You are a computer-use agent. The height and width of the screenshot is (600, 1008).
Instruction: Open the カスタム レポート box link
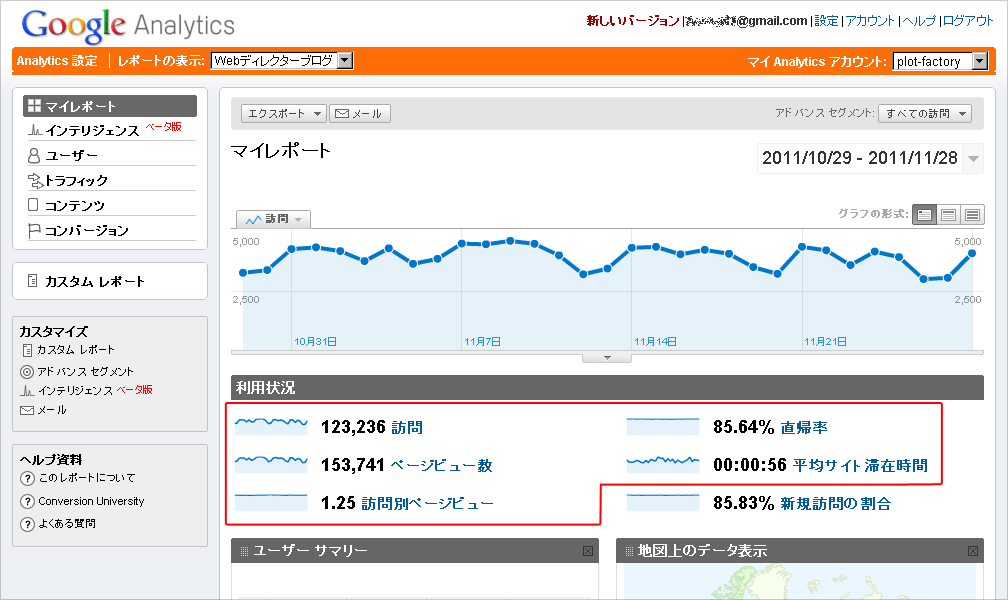94,281
